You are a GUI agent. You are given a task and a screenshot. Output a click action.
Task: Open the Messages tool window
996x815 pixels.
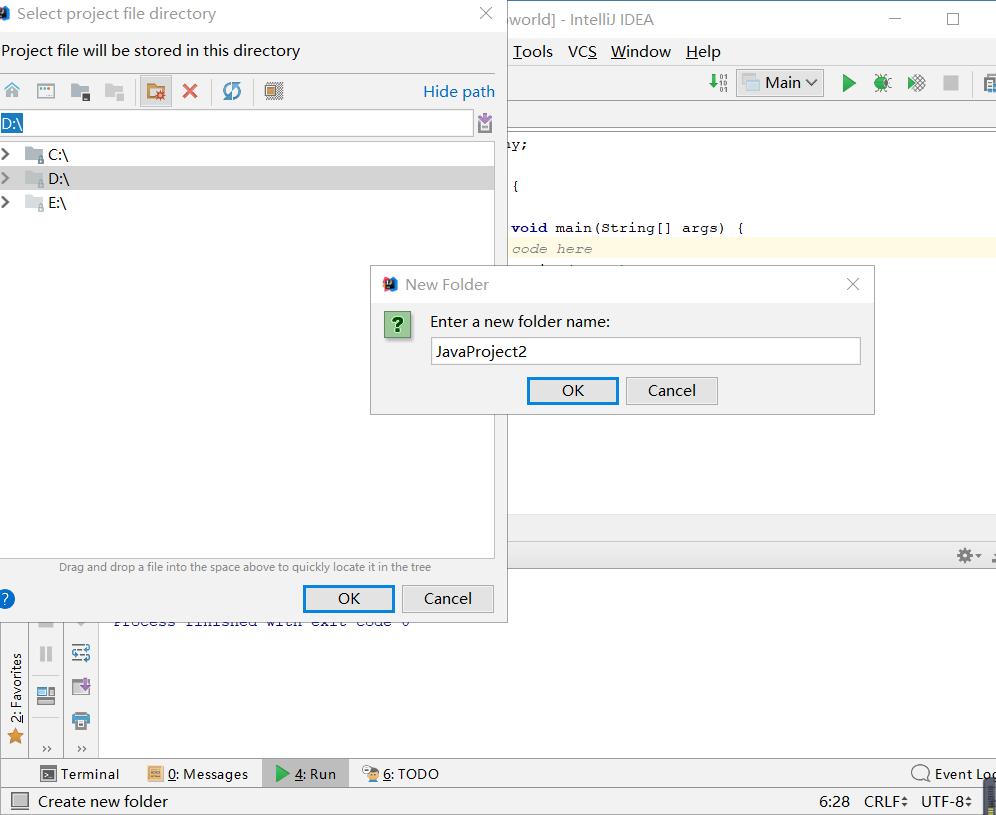tap(198, 774)
